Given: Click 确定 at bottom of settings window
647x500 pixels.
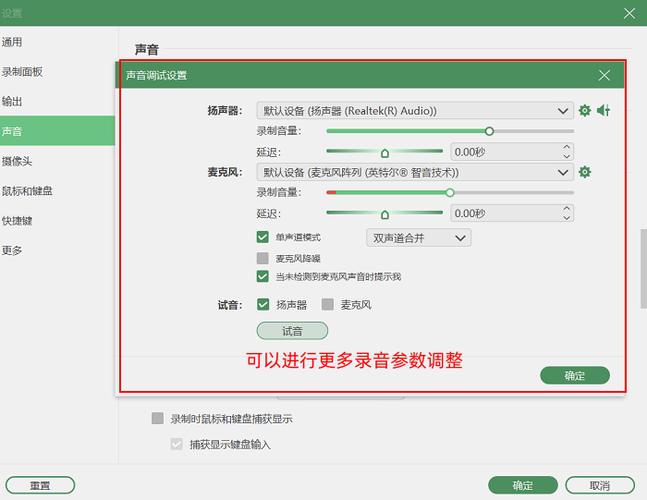Looking at the screenshot, I should click(x=523, y=485).
